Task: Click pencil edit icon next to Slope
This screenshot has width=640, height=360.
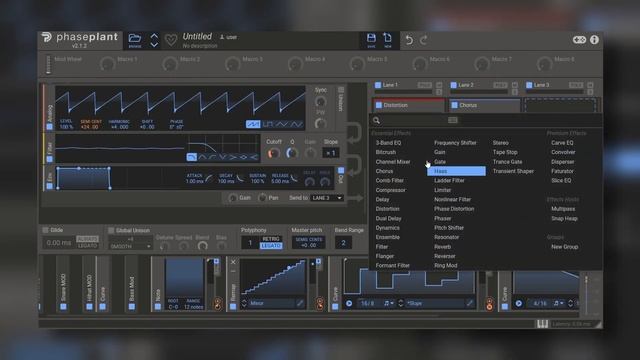Action: click(x=470, y=303)
